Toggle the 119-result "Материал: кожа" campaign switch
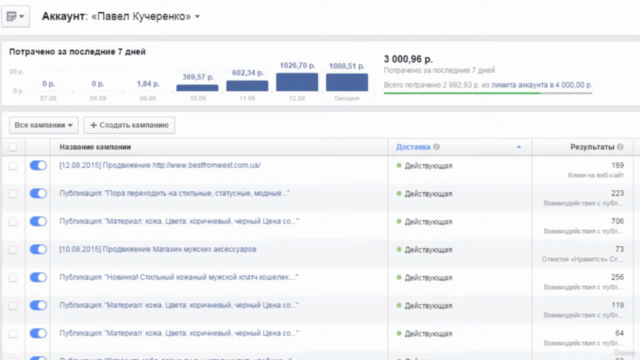 coord(38,305)
